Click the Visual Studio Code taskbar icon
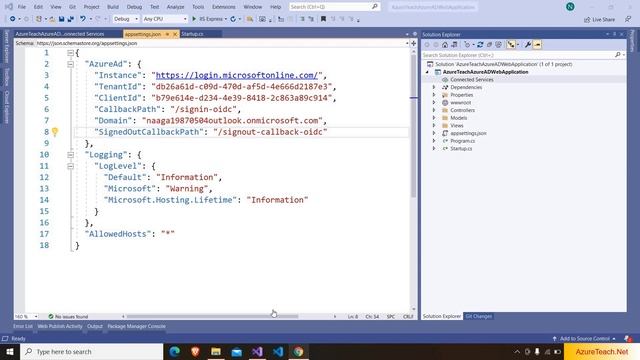The height and width of the screenshot is (360, 640). [278, 351]
